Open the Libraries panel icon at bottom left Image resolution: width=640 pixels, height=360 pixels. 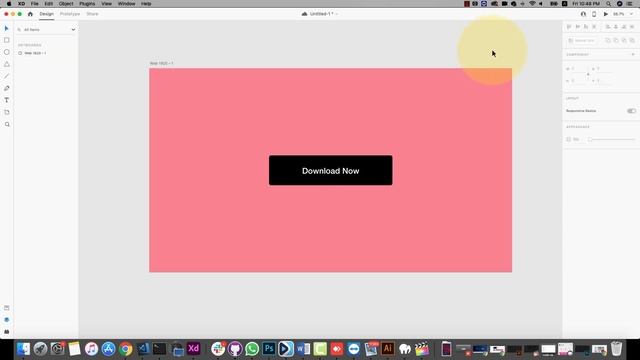pos(7,308)
